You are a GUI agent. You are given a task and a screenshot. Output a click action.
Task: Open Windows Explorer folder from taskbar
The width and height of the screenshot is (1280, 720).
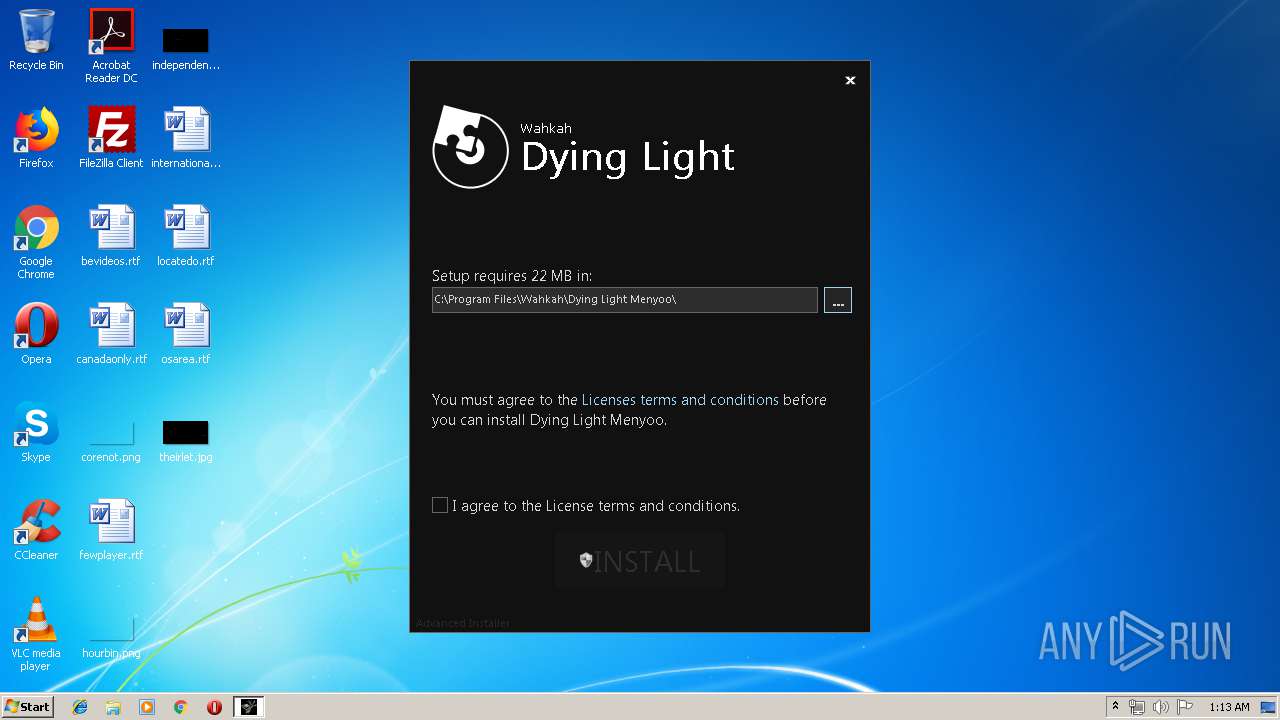point(113,707)
